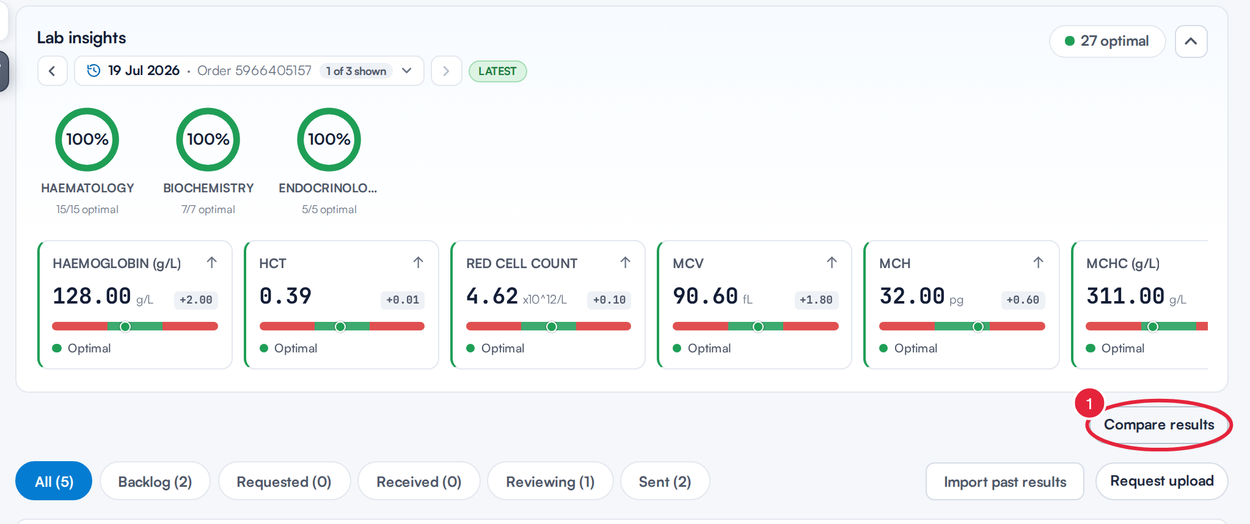
Task: Select the Endocrinology 100% ring
Action: click(x=329, y=139)
